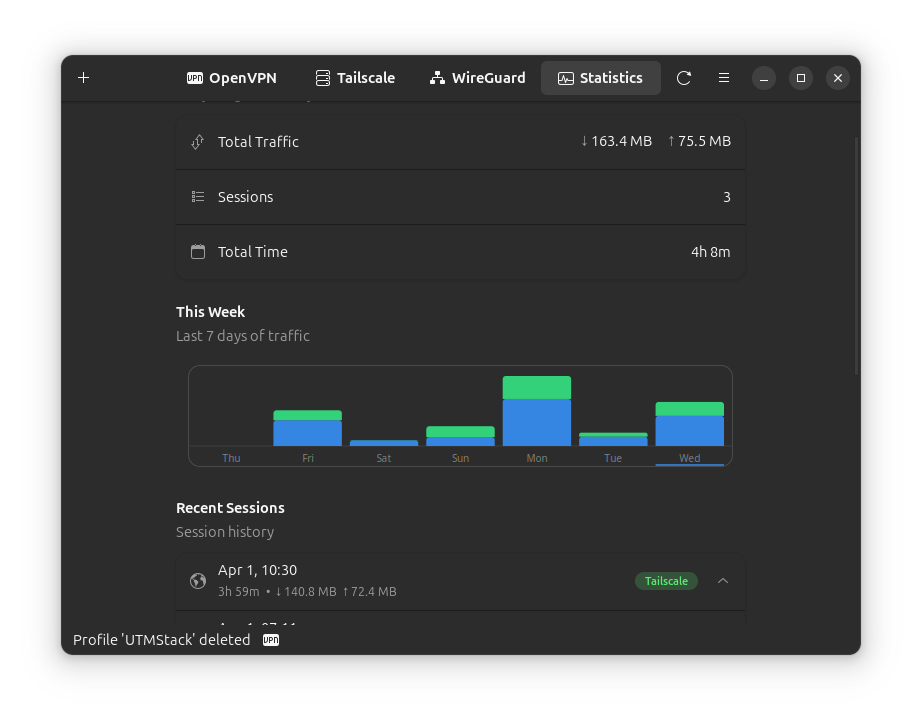
Task: Click the globe icon of Apr 1 session
Action: click(x=198, y=581)
